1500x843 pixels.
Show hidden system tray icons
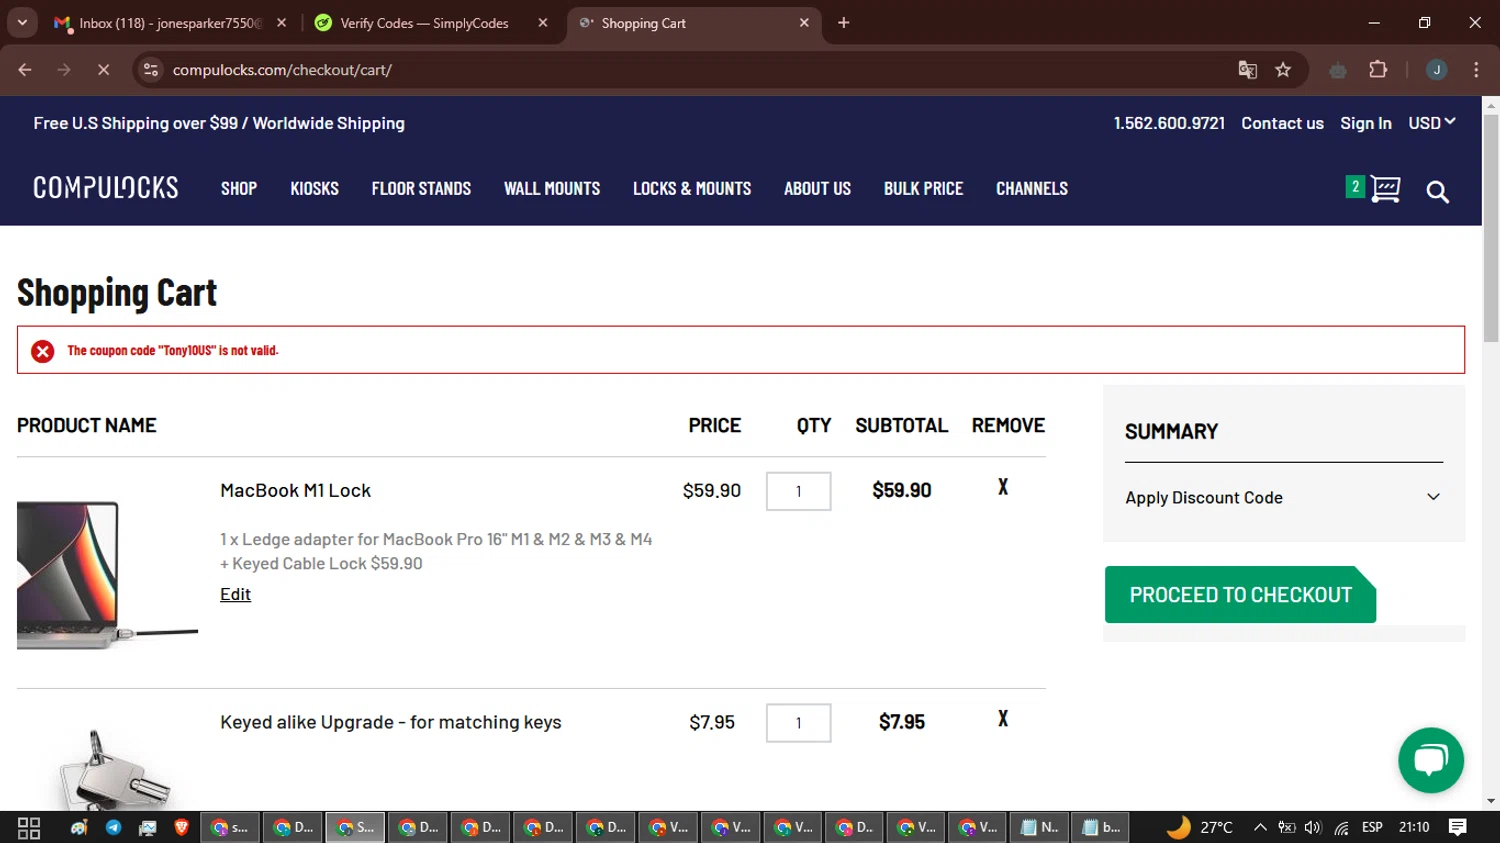(x=1260, y=828)
